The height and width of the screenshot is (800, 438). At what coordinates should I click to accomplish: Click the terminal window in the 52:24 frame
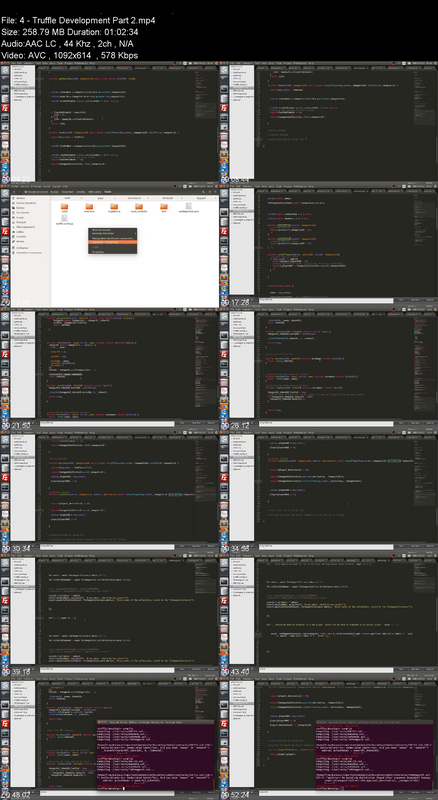[376, 756]
